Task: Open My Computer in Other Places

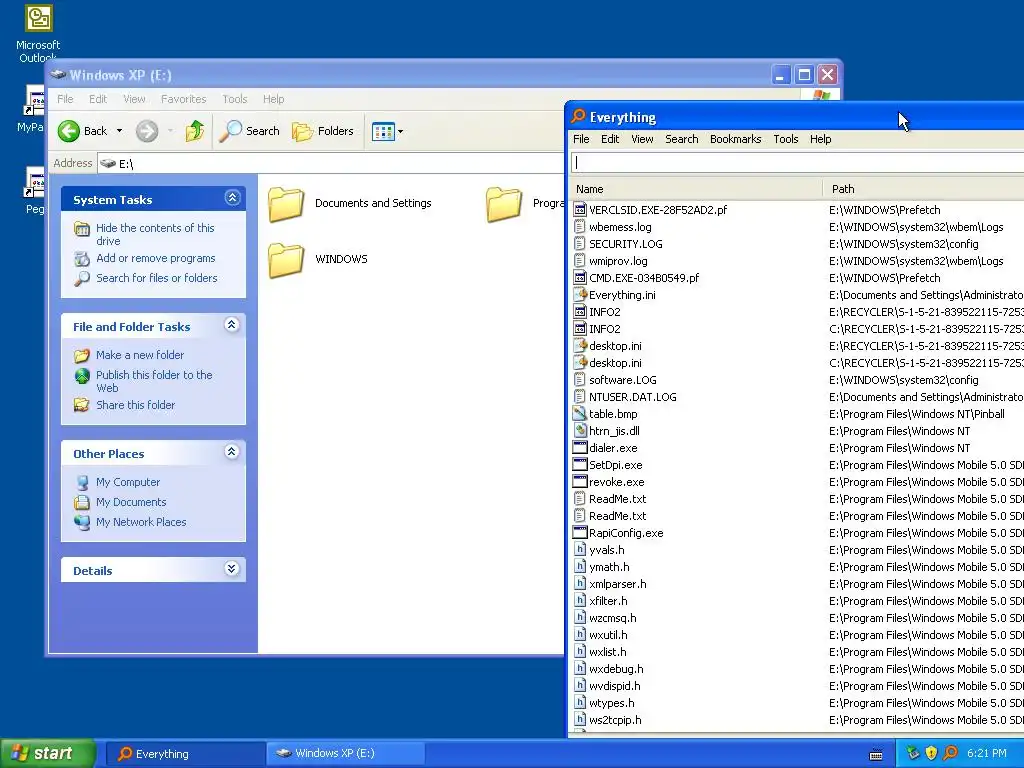Action: [x=127, y=482]
